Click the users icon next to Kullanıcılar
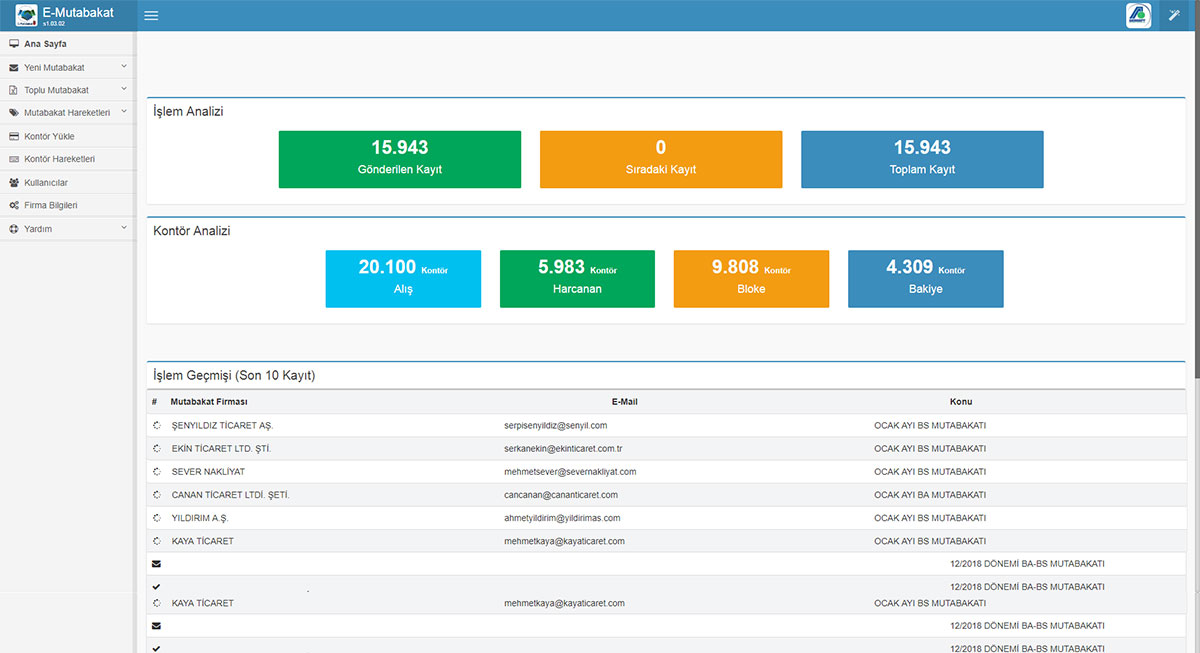 (x=14, y=183)
